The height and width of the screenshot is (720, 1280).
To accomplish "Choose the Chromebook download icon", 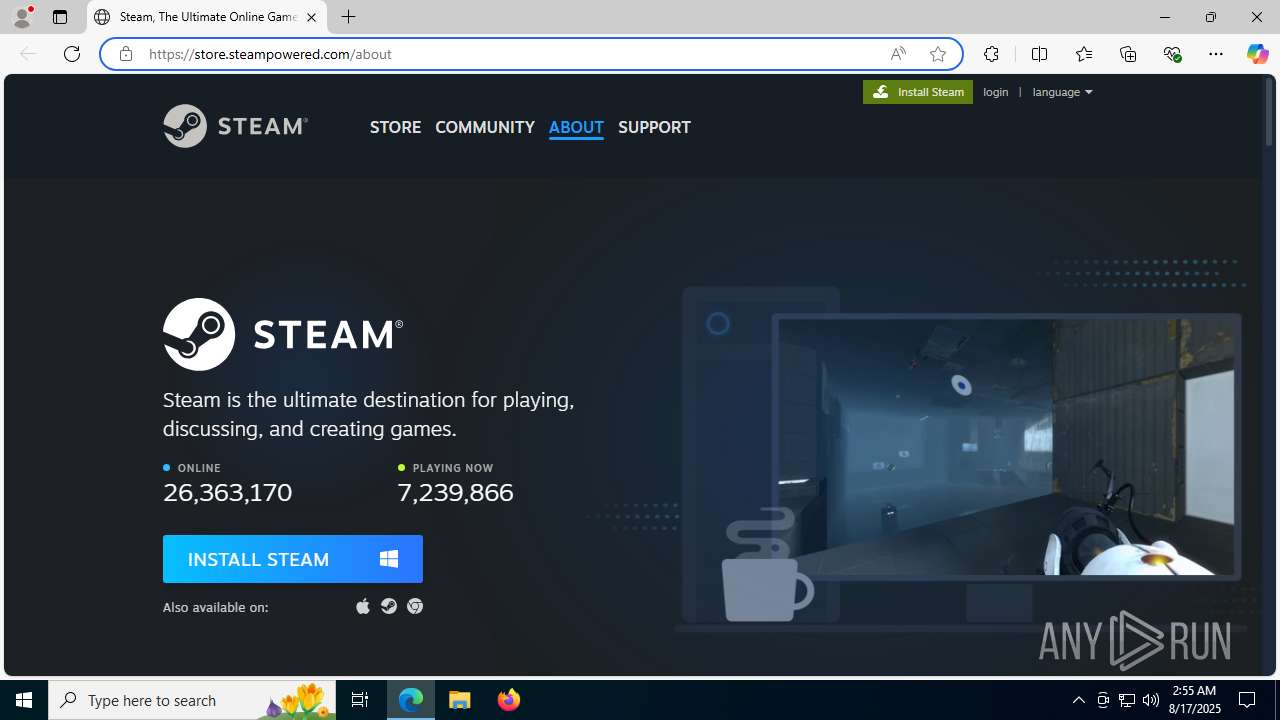I will [415, 606].
